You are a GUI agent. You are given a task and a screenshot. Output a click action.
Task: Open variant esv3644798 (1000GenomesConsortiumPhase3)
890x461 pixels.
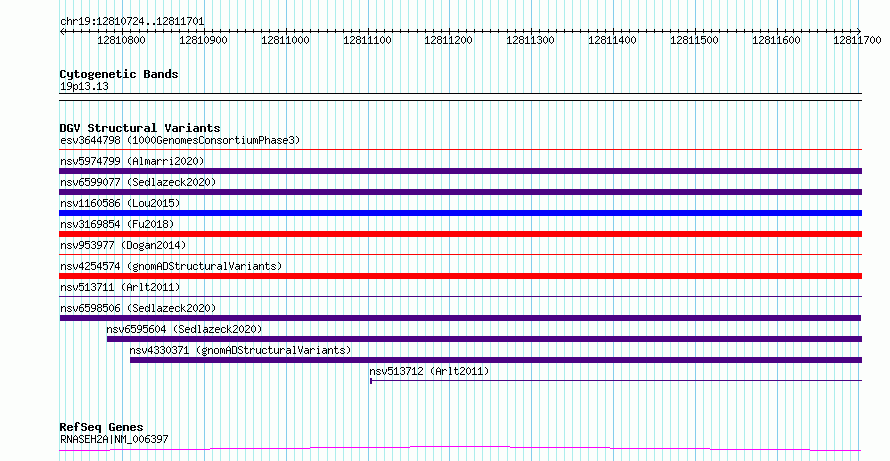pos(180,140)
